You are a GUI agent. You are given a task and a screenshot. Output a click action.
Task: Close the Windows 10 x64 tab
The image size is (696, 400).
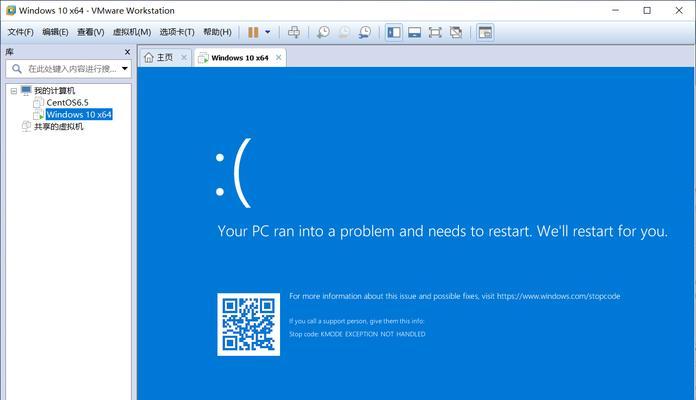278,57
